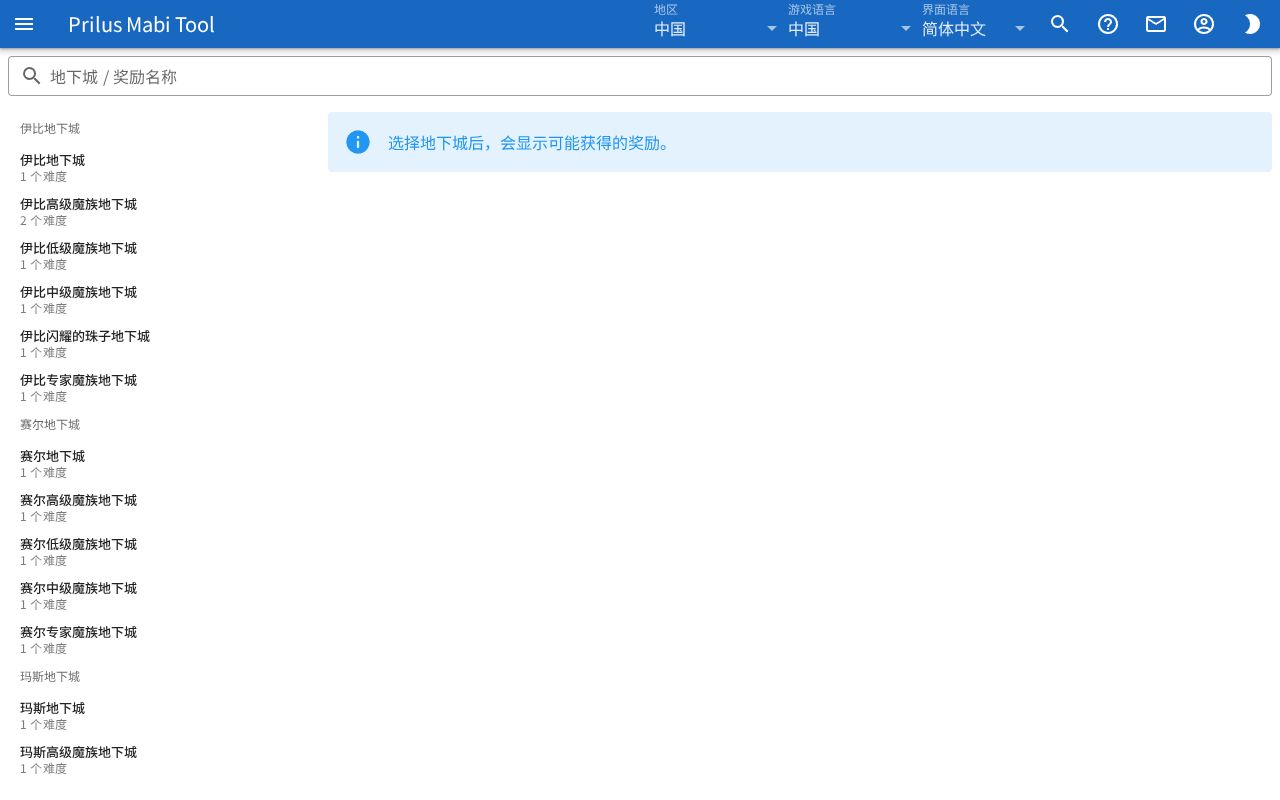
Task: Select 伊比中级魔族地下城
Action: 160,300
